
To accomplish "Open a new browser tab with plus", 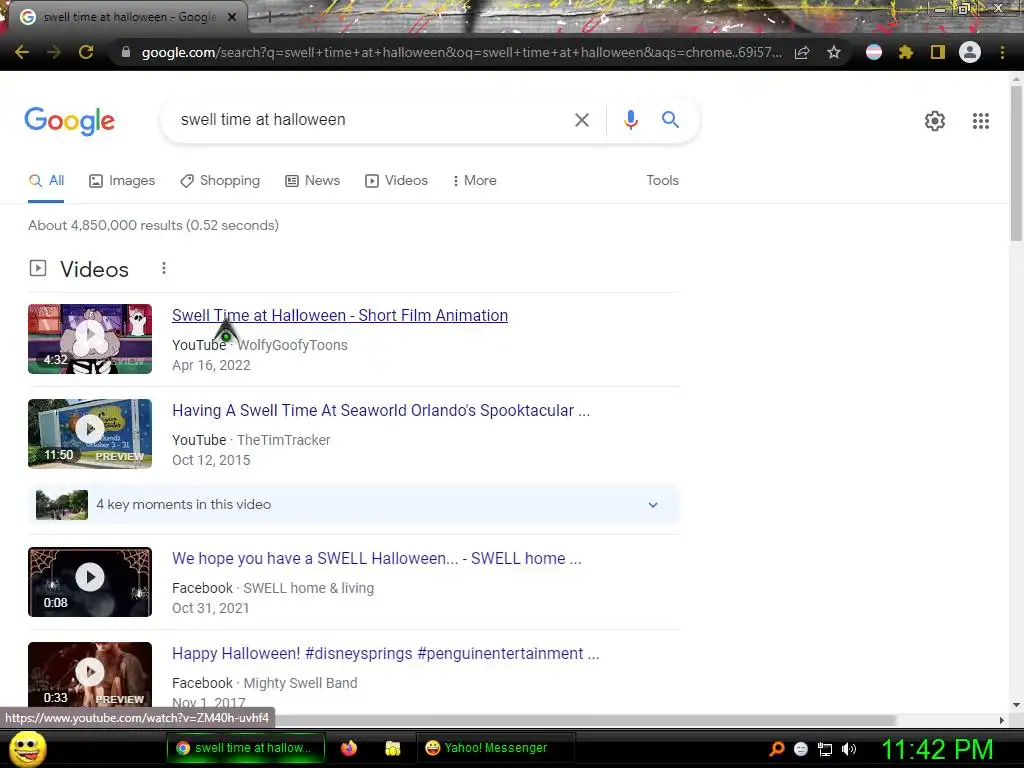I will point(269,18).
